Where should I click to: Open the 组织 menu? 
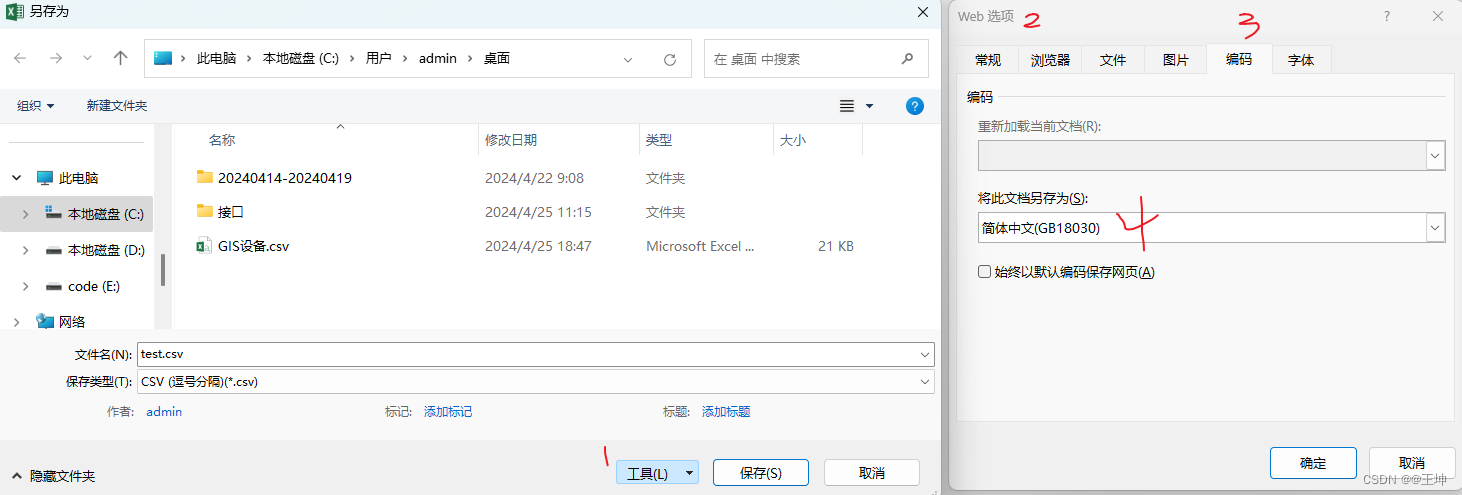click(x=36, y=105)
